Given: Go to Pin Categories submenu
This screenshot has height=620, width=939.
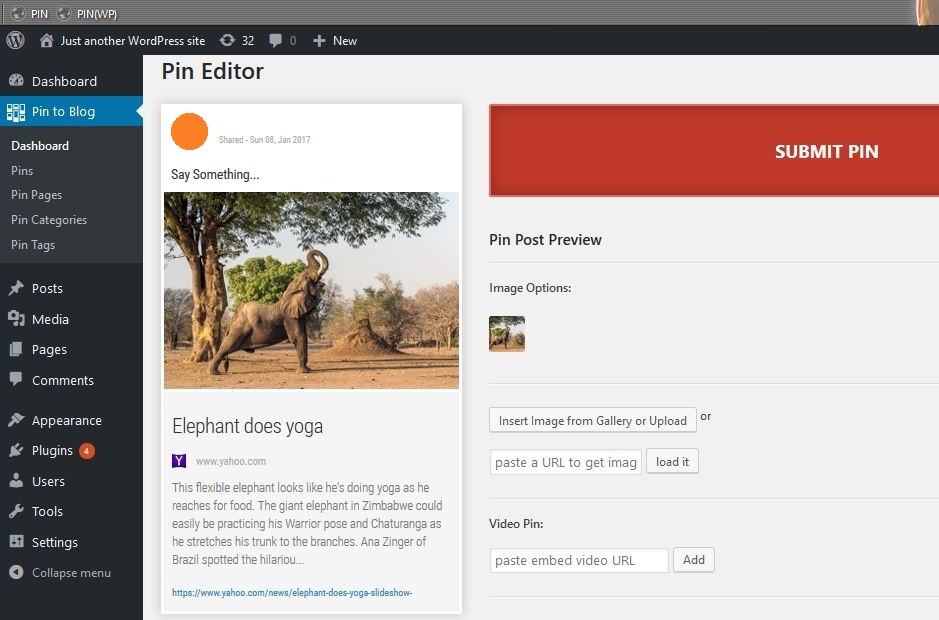Looking at the screenshot, I should [x=49, y=220].
